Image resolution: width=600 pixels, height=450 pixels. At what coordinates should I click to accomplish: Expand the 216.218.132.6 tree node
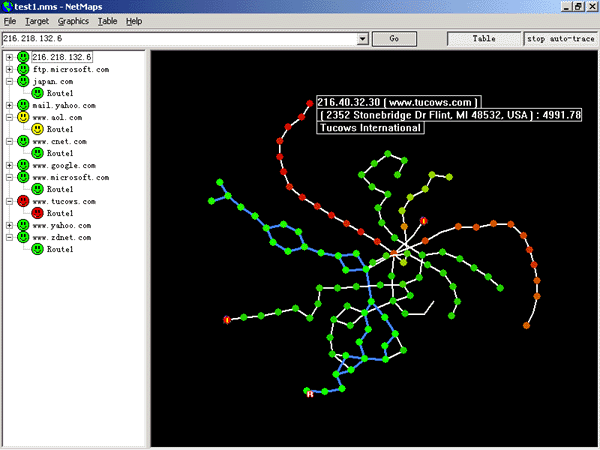tap(9, 57)
